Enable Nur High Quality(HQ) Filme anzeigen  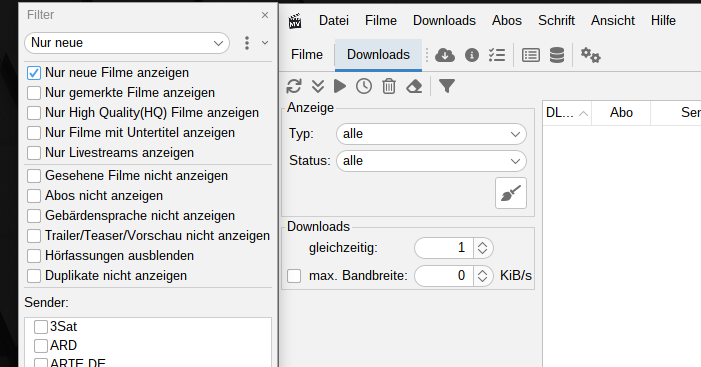click(34, 113)
